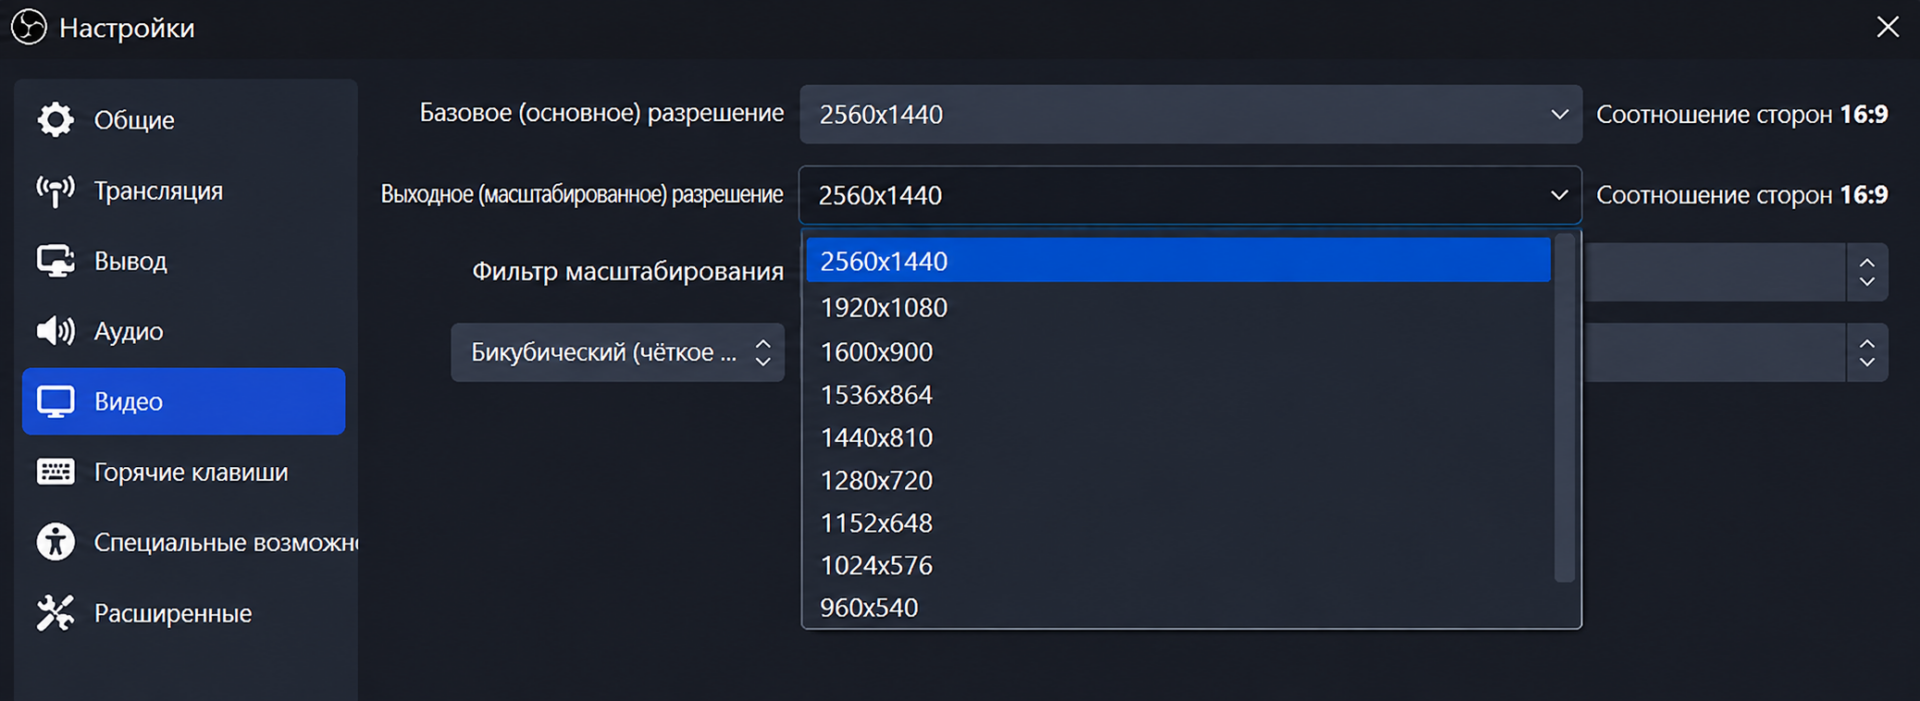
Task: Open Расширенные settings section
Action: [x=184, y=613]
